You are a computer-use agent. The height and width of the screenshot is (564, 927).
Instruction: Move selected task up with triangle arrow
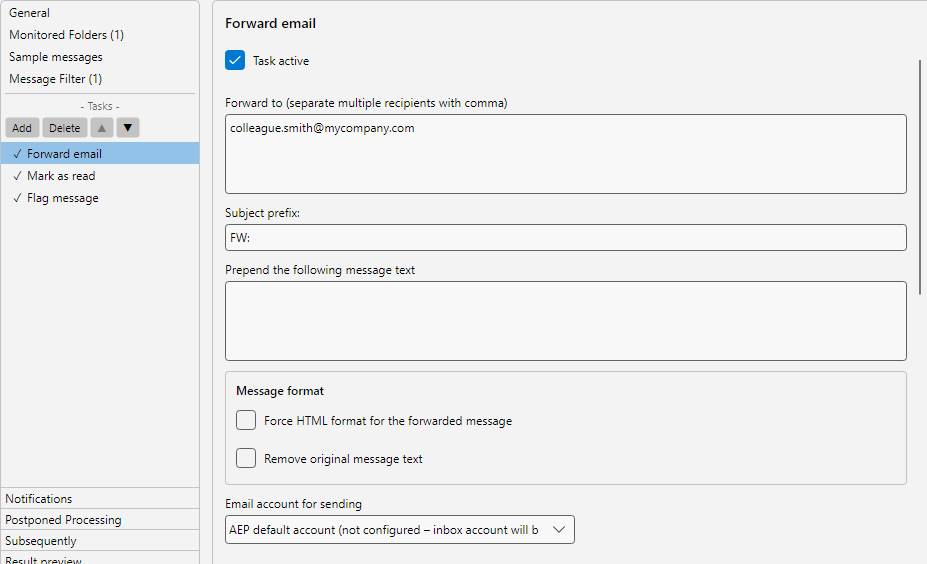pyautogui.click(x=102, y=128)
